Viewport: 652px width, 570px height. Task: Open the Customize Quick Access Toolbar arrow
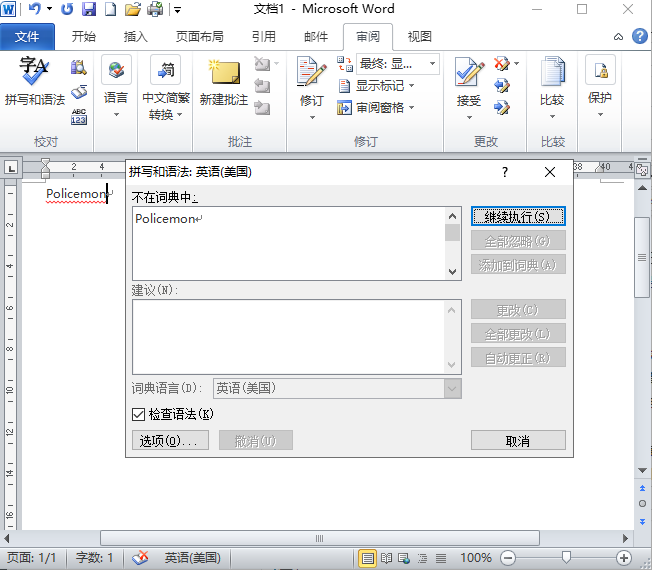coord(178,10)
